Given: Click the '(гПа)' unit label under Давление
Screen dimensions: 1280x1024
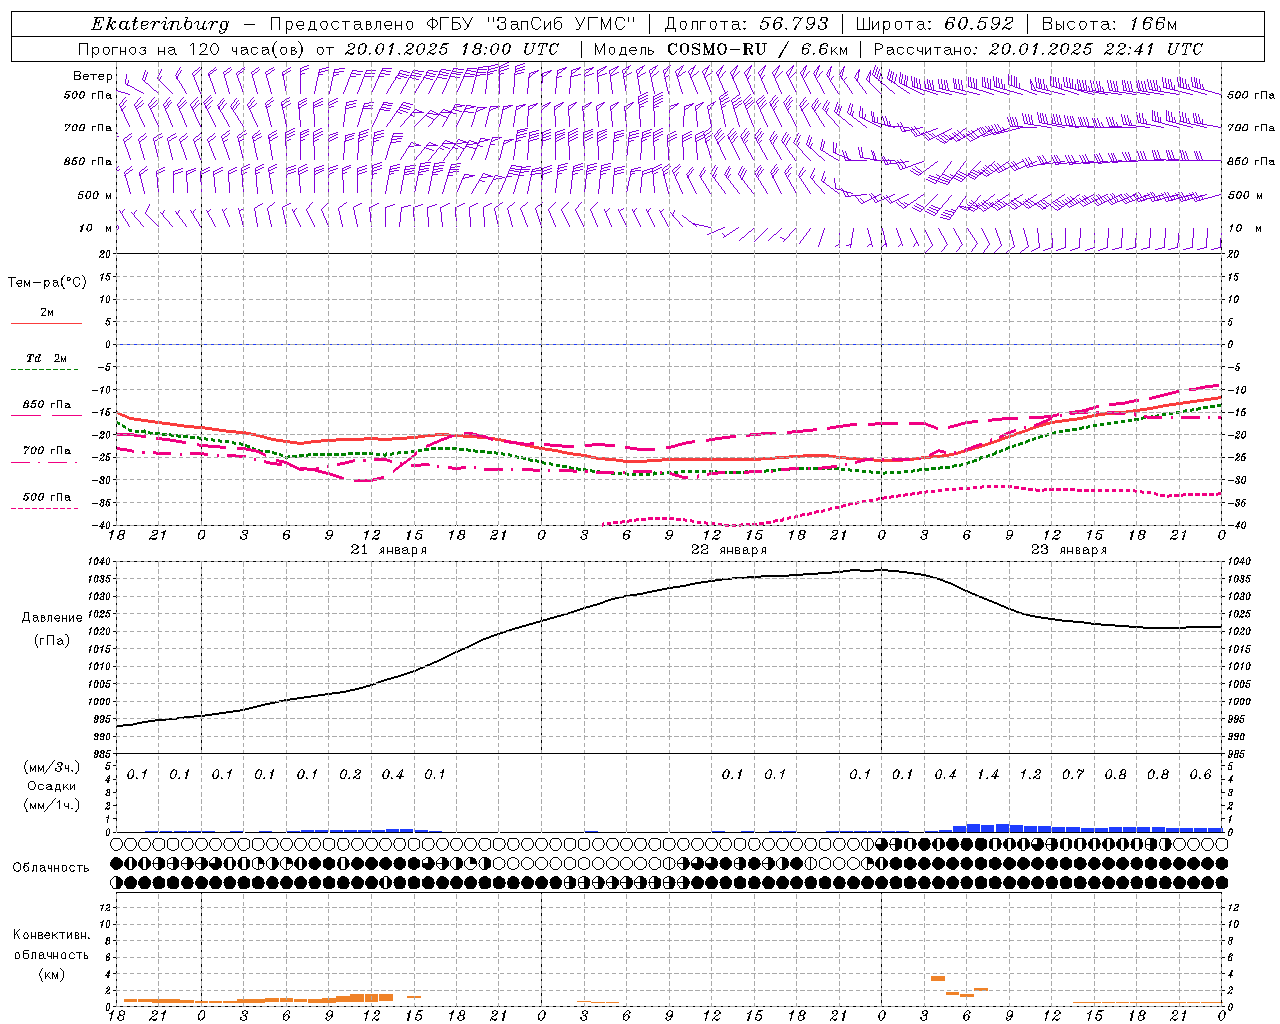Looking at the screenshot, I should (51, 640).
